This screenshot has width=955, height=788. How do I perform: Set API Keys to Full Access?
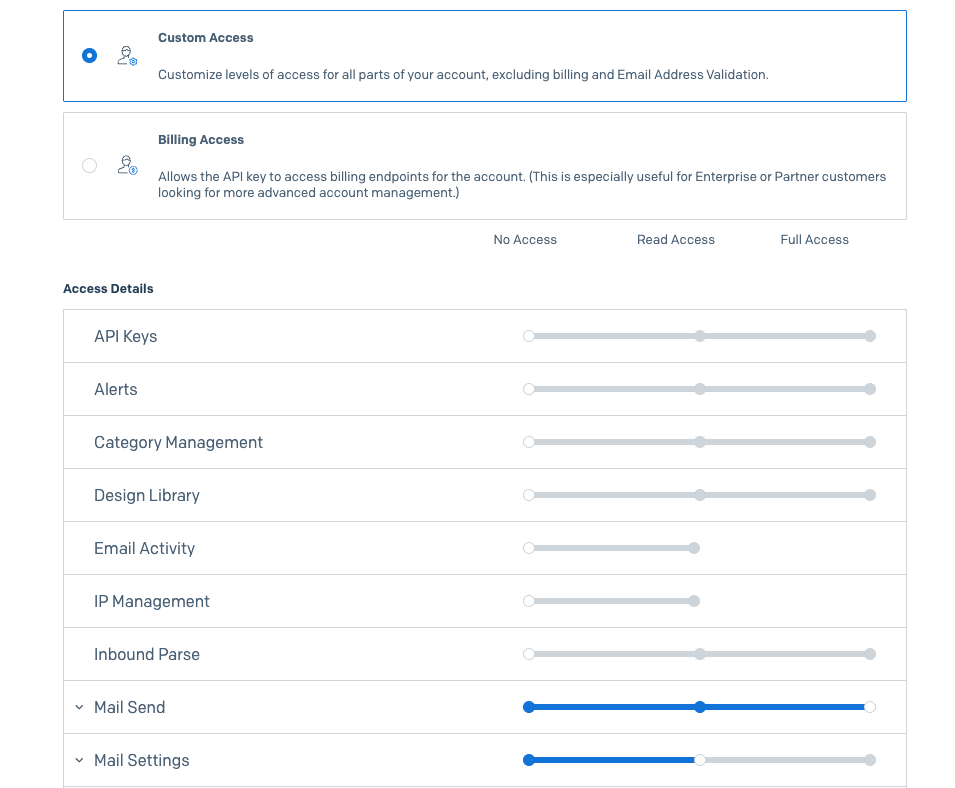(870, 336)
